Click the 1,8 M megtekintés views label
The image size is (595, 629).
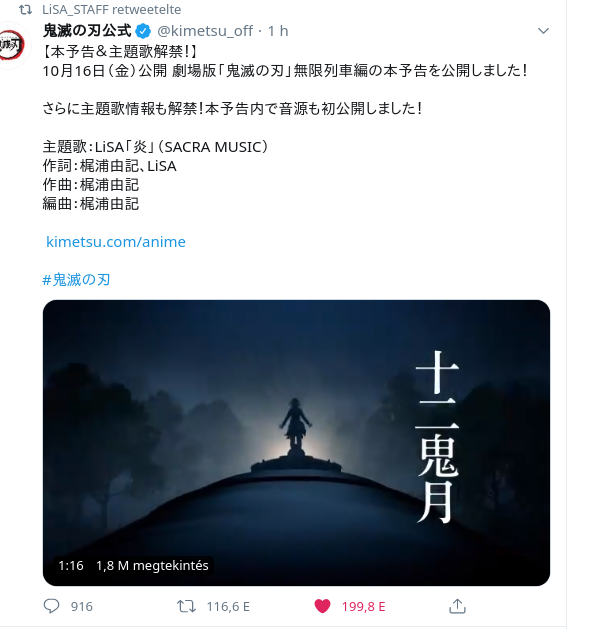click(152, 566)
